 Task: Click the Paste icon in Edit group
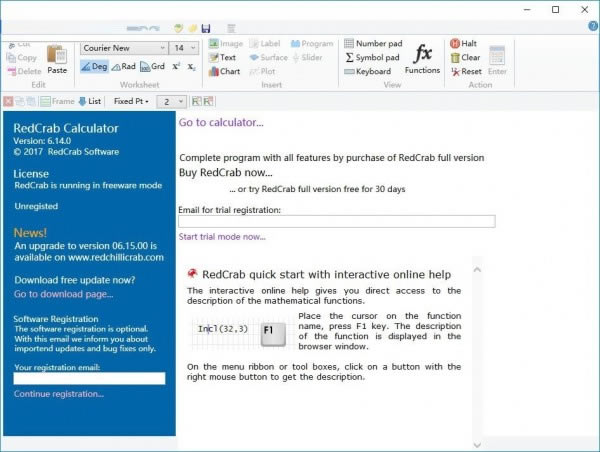pyautogui.click(x=57, y=58)
